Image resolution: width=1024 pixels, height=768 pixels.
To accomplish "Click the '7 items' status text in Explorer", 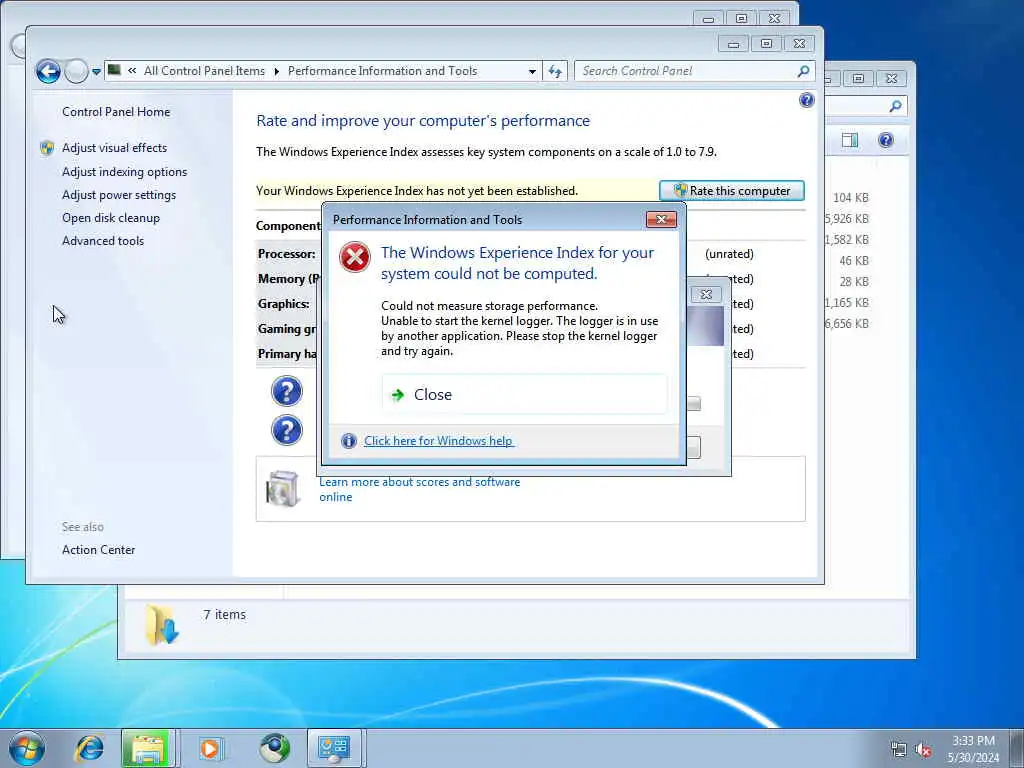I will [225, 615].
